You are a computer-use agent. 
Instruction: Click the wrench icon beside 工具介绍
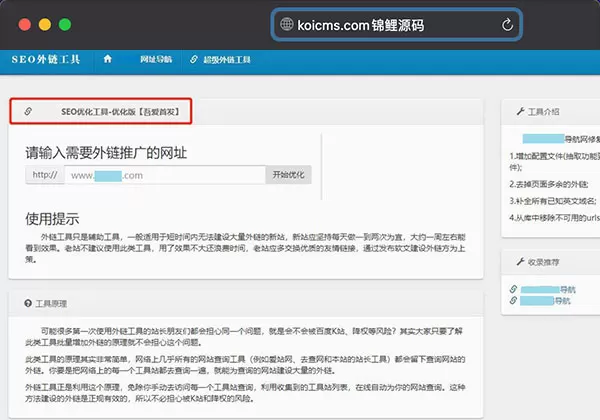coord(520,111)
